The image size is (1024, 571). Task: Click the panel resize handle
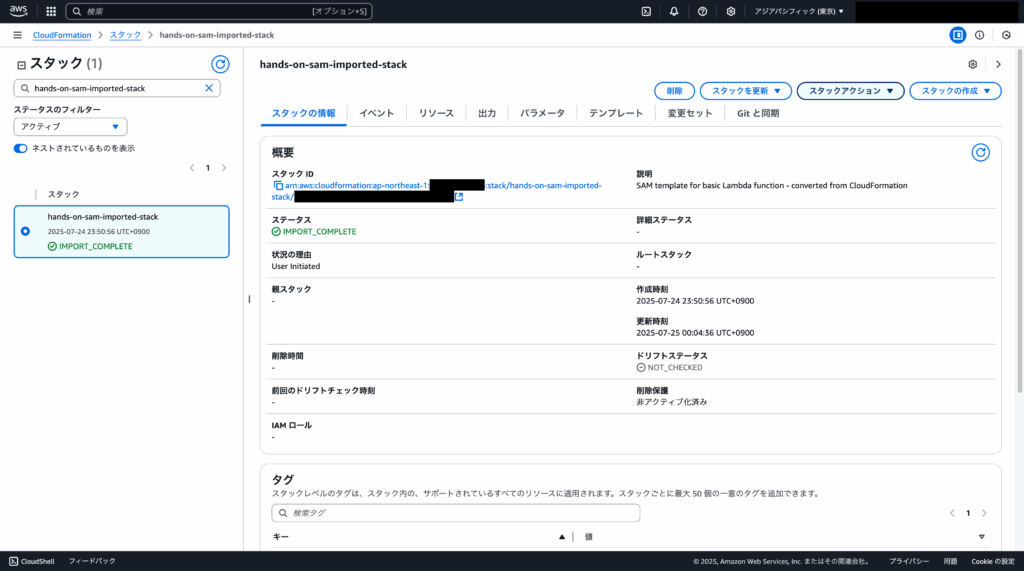(x=249, y=299)
